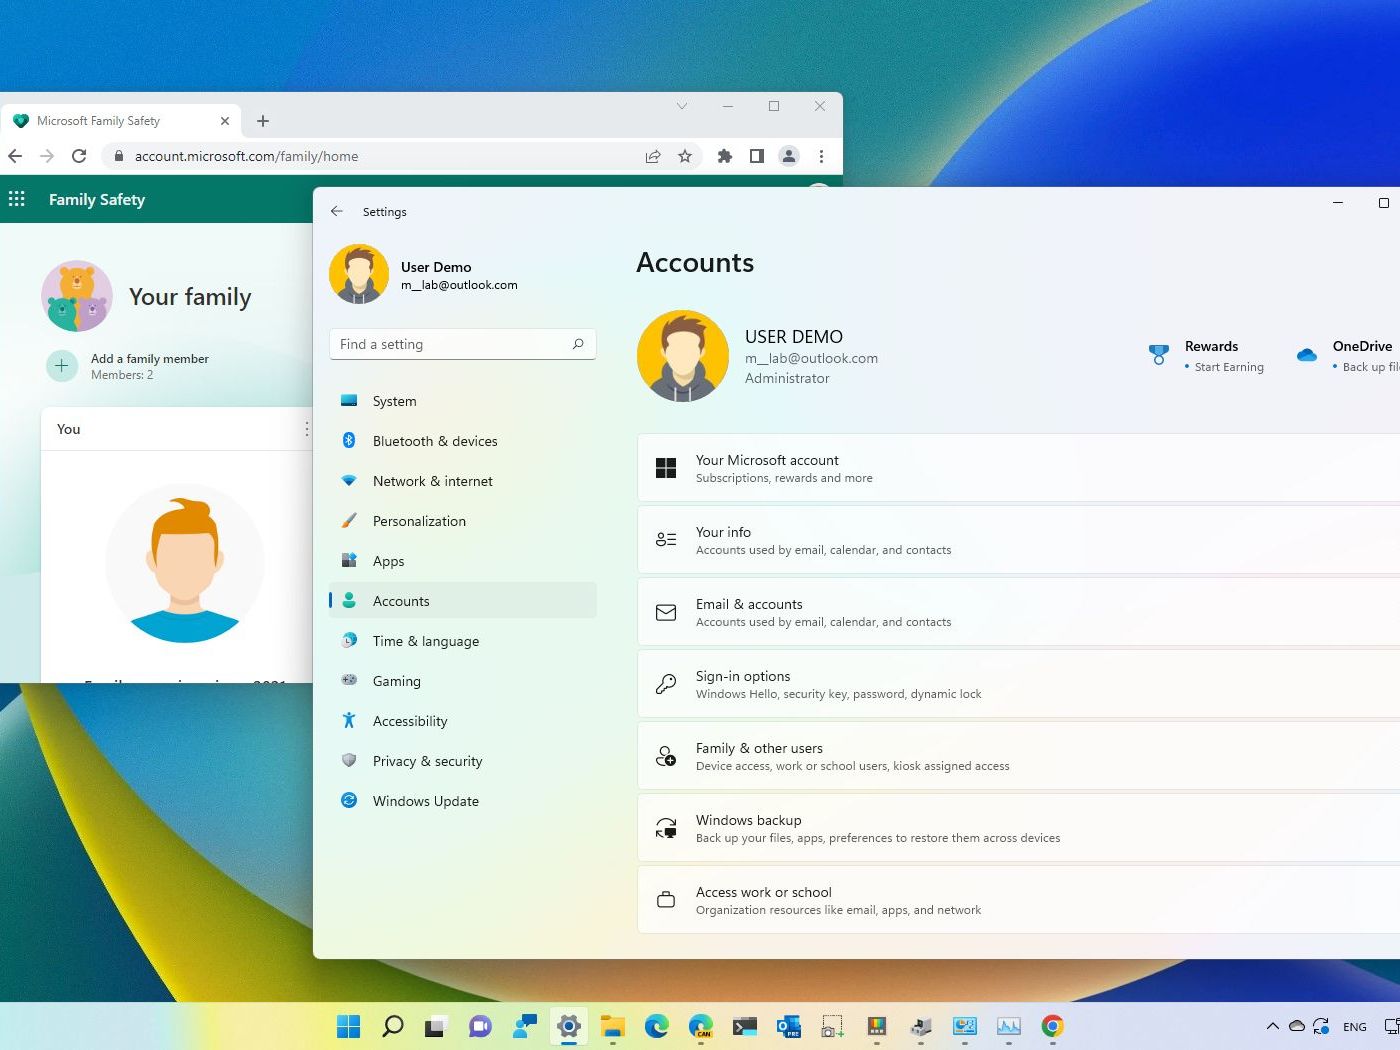Open Windows Update settings
Screen dimensions: 1400x1050
pyautogui.click(x=462, y=801)
